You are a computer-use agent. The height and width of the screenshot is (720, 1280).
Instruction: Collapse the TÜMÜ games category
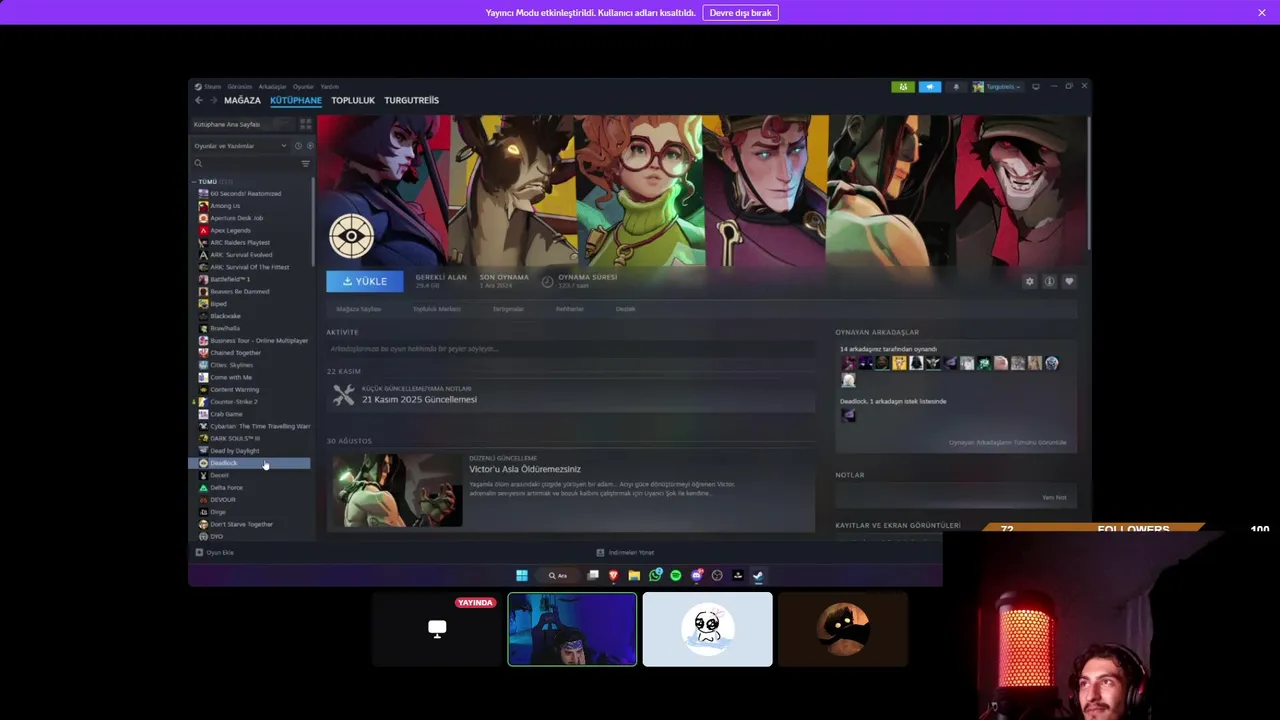195,182
